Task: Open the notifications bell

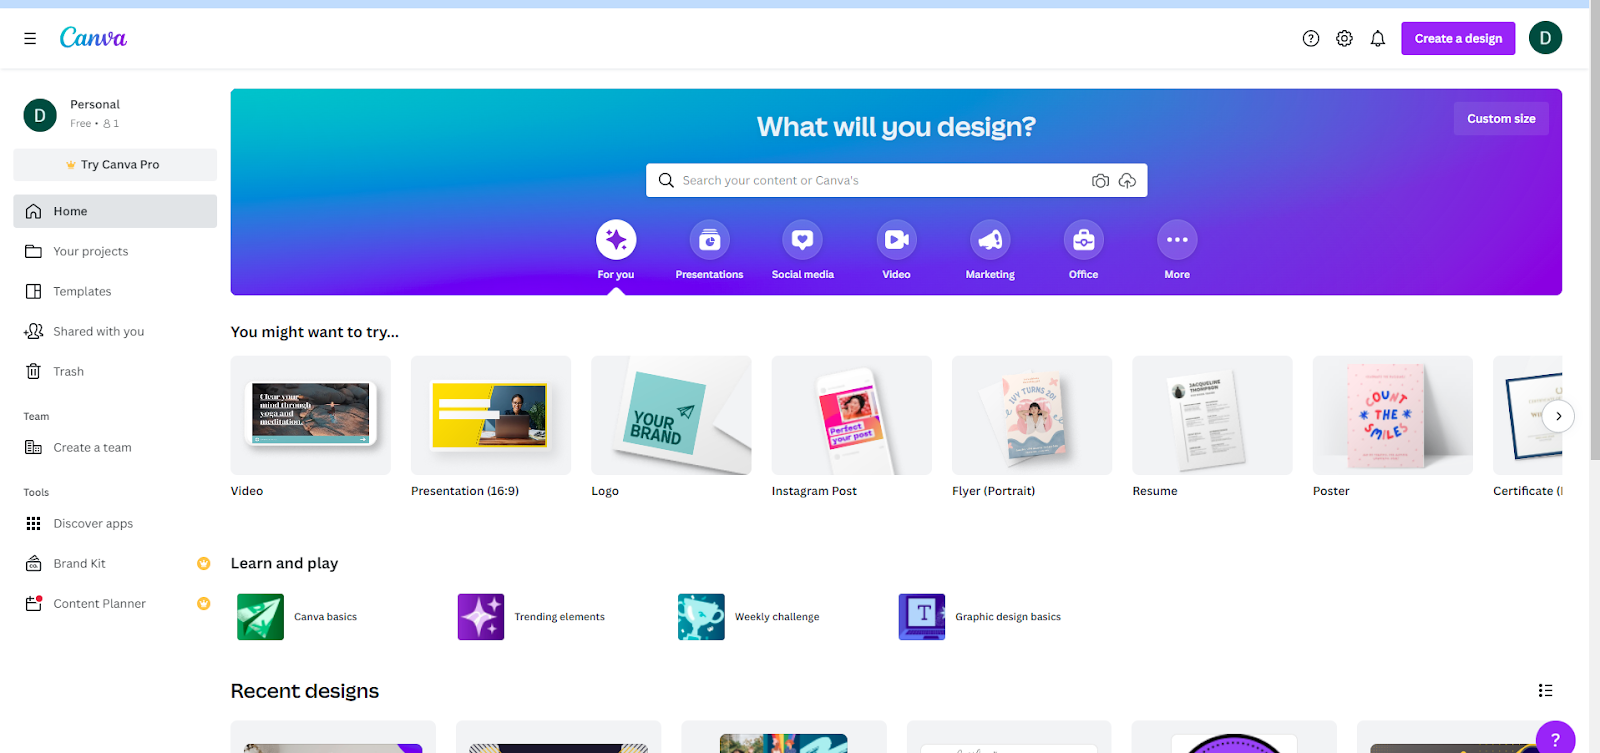Action: [x=1378, y=39]
